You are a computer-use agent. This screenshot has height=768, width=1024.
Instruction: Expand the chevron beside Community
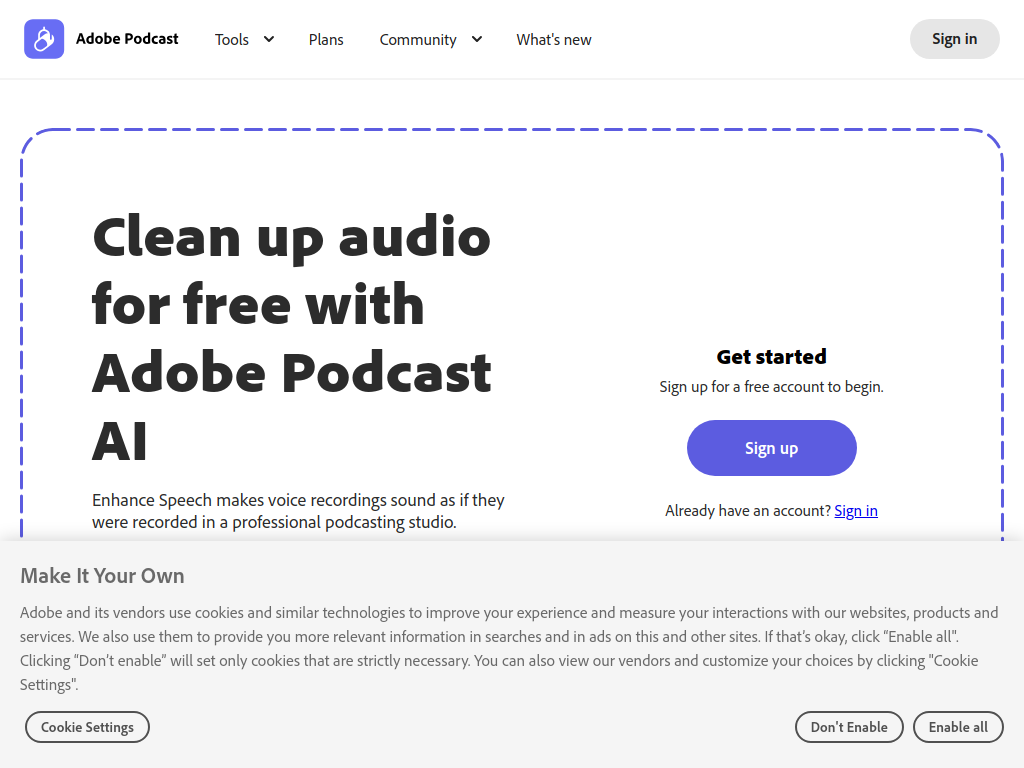pyautogui.click(x=477, y=39)
